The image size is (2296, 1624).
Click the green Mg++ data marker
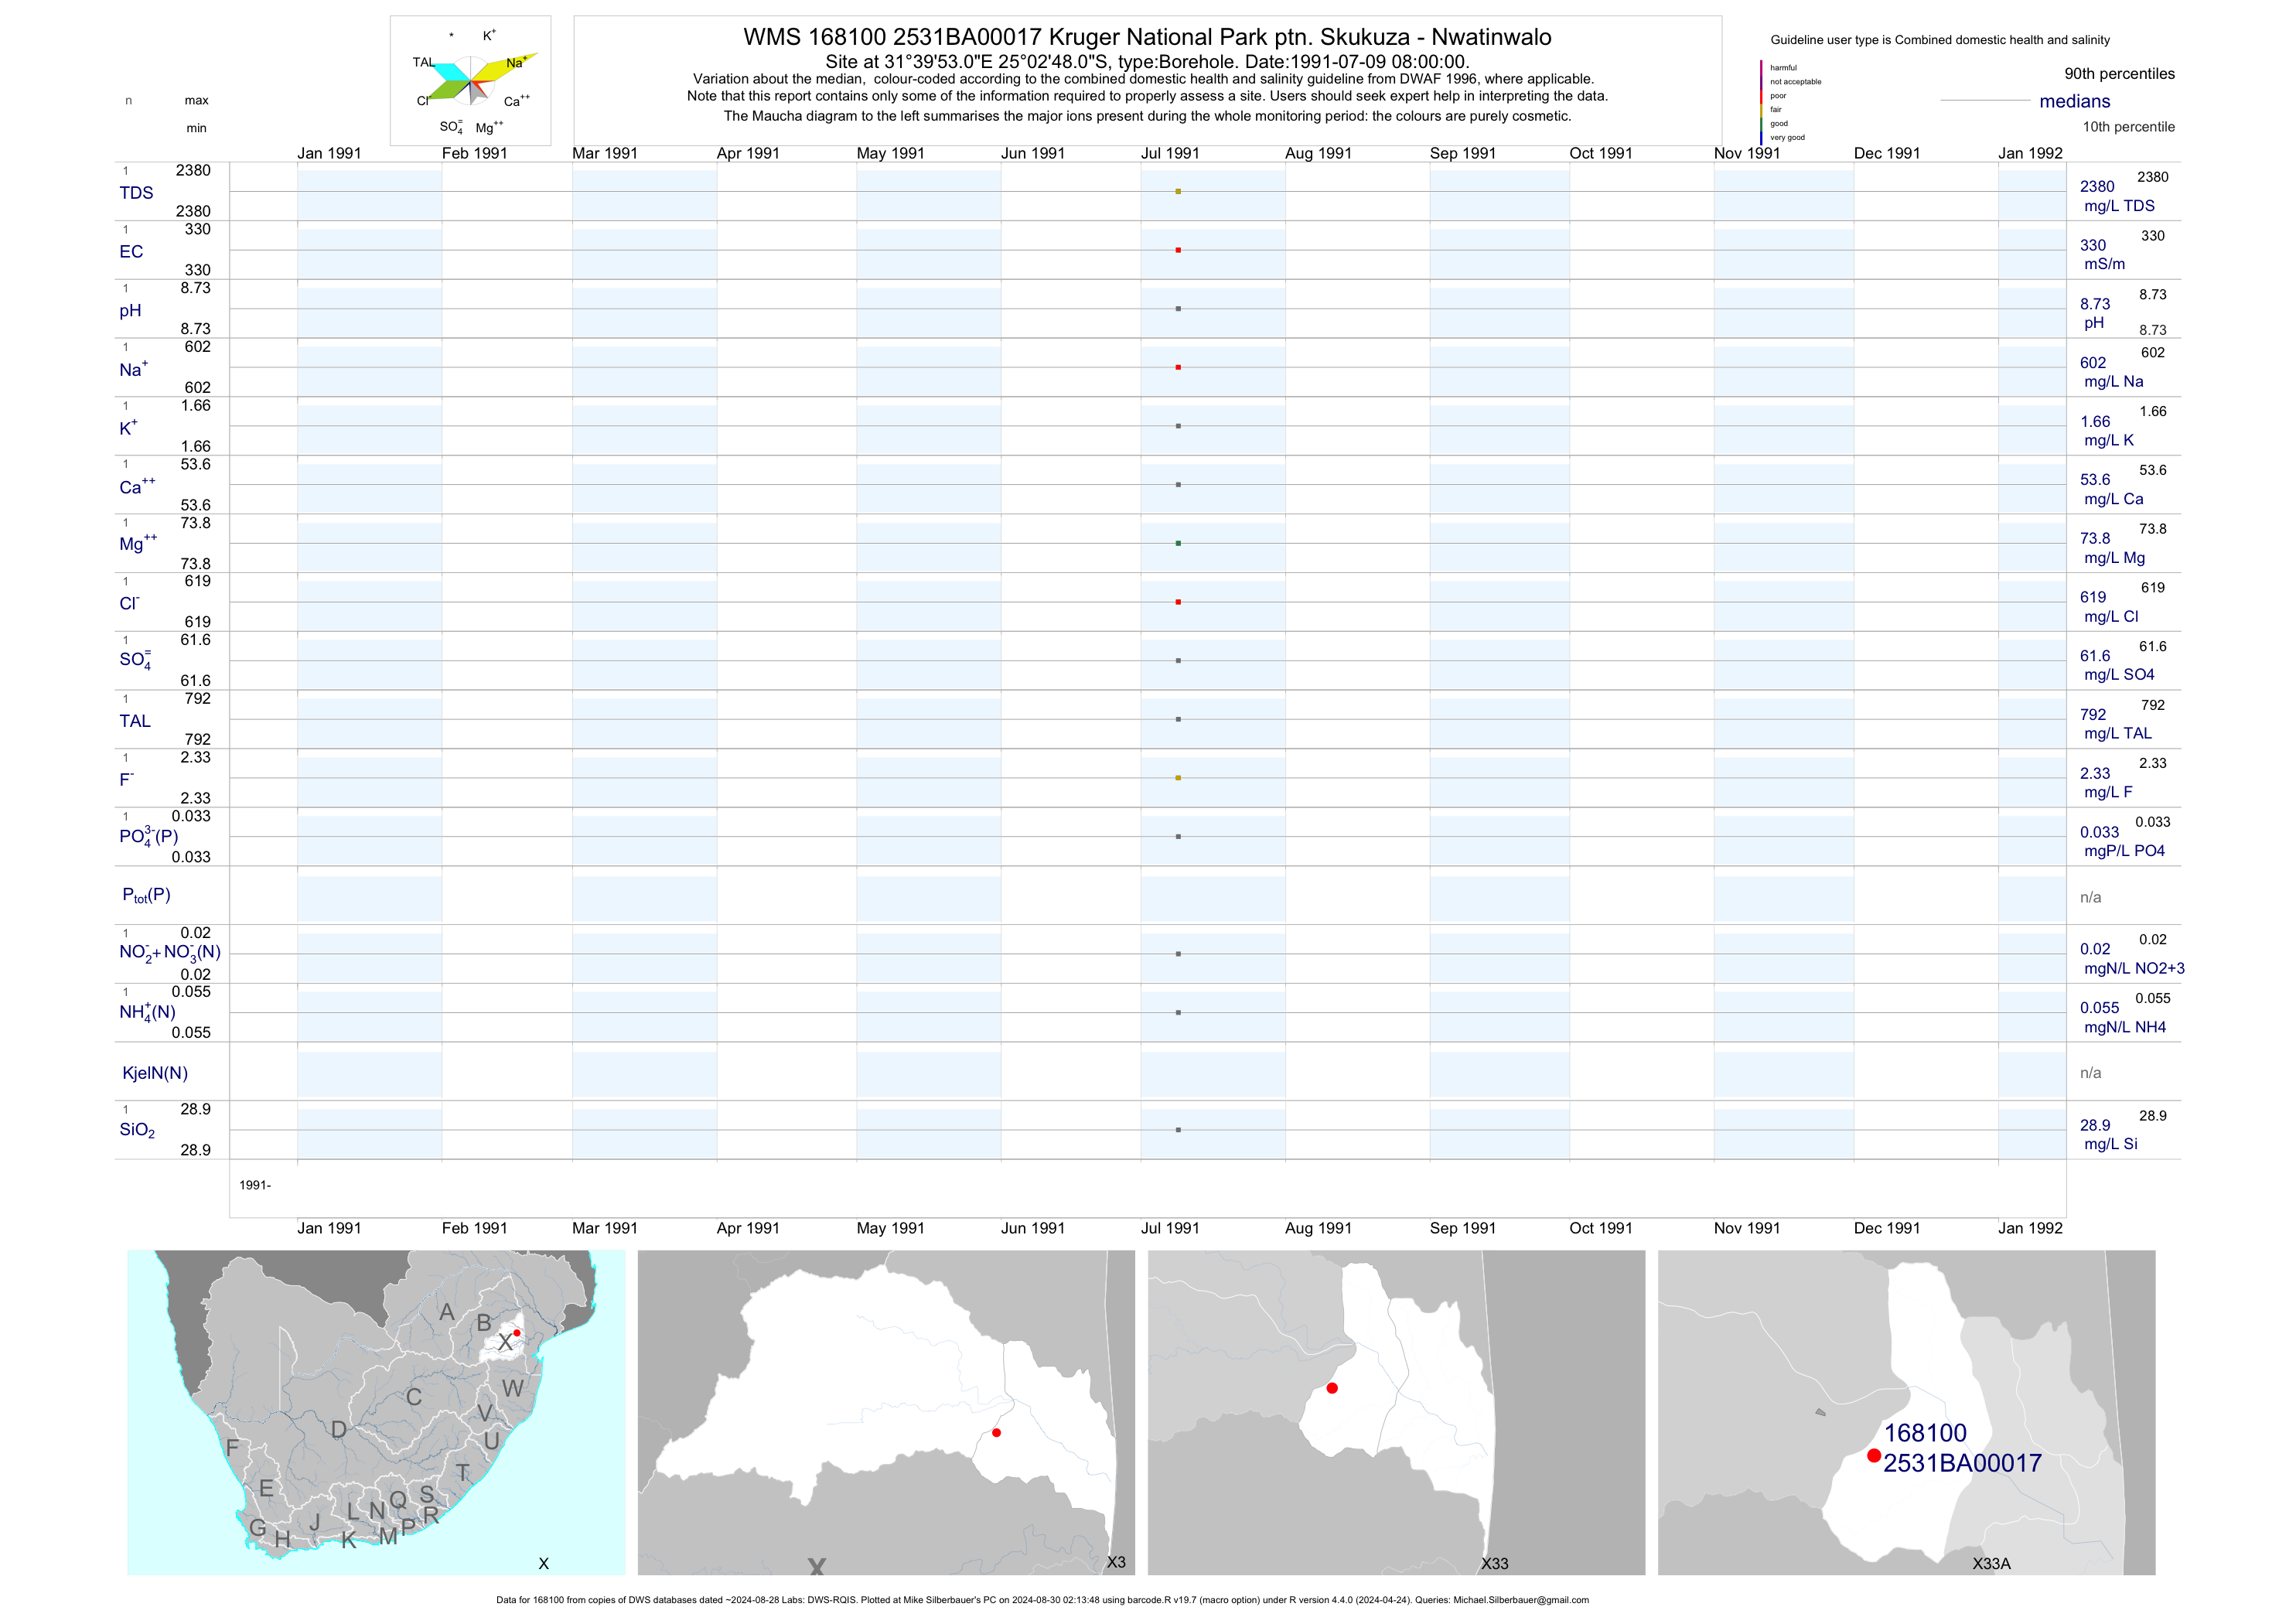(1178, 543)
